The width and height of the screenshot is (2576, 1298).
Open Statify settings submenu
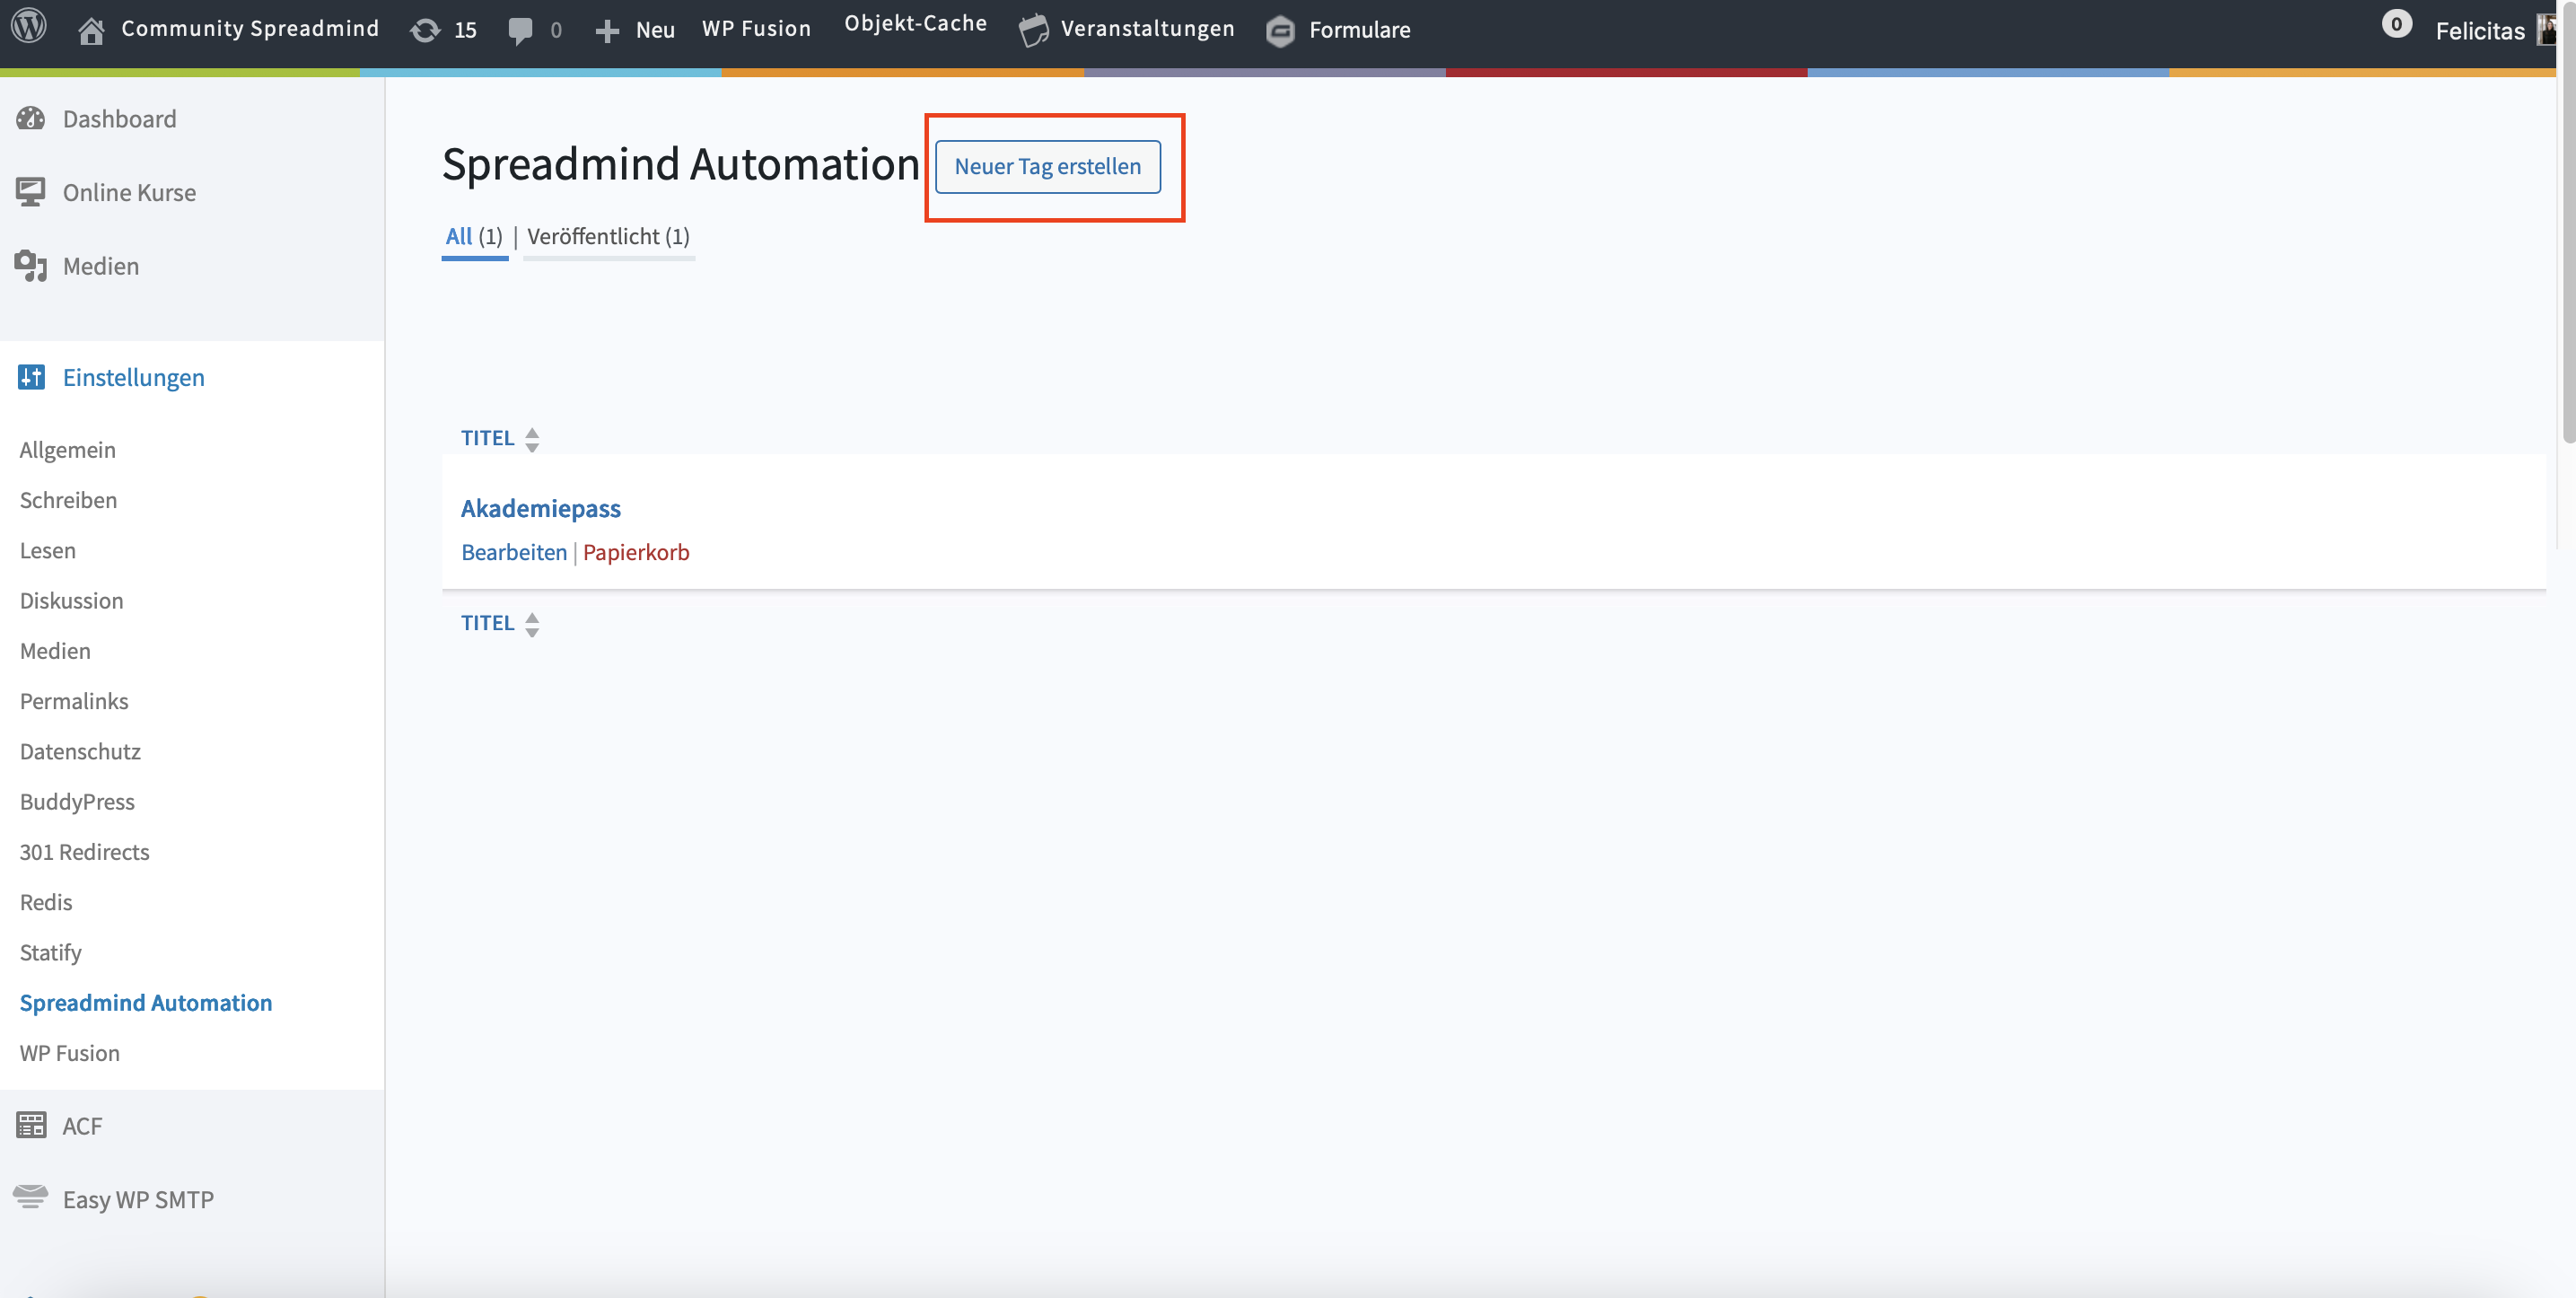(x=50, y=953)
